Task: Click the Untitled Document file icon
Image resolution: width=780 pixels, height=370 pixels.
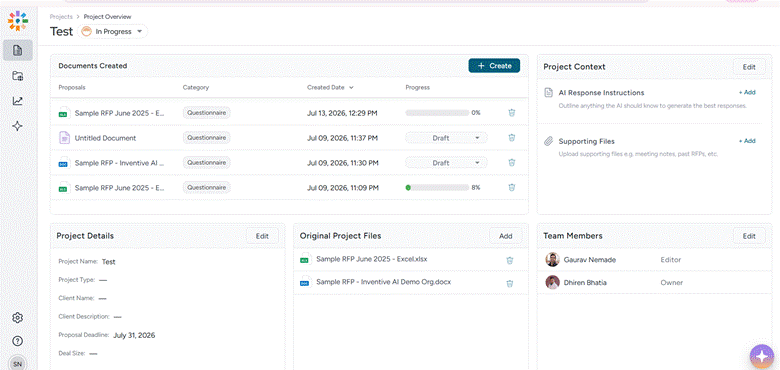Action: pyautogui.click(x=64, y=138)
